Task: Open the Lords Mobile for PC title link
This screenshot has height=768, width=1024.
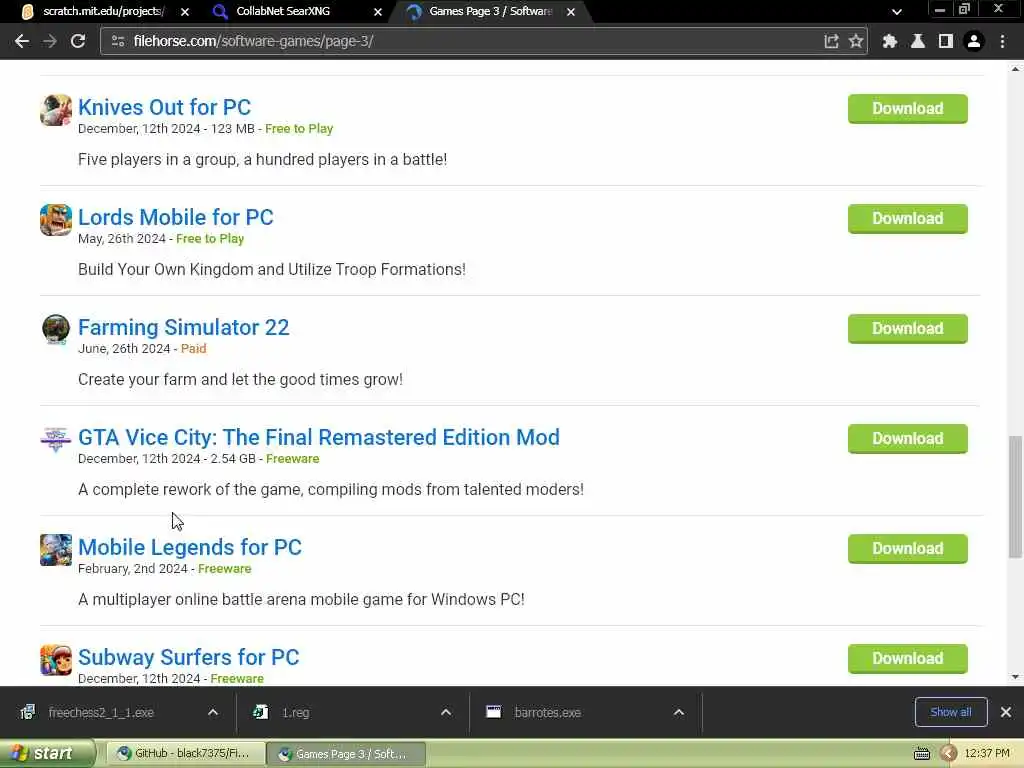Action: pyautogui.click(x=176, y=217)
